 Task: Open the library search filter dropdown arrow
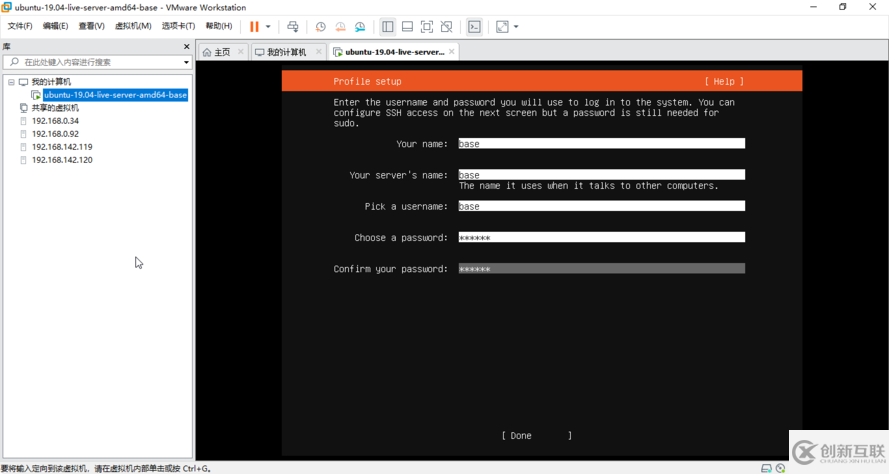tap(187, 62)
